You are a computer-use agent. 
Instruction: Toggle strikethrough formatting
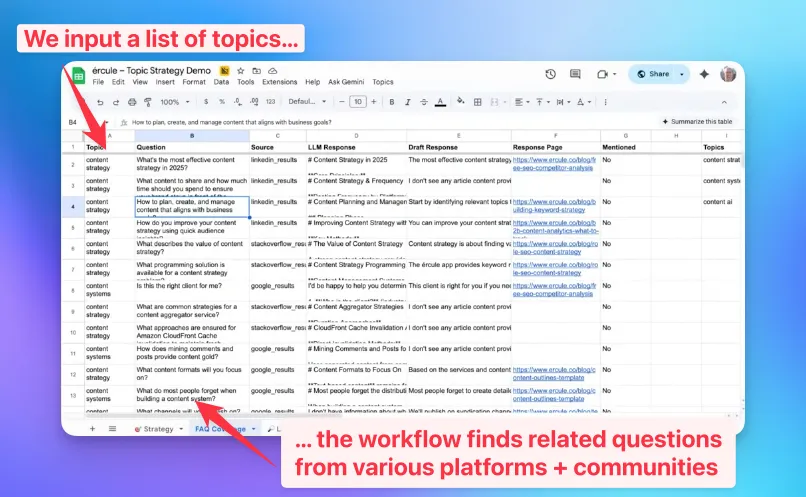click(x=423, y=102)
